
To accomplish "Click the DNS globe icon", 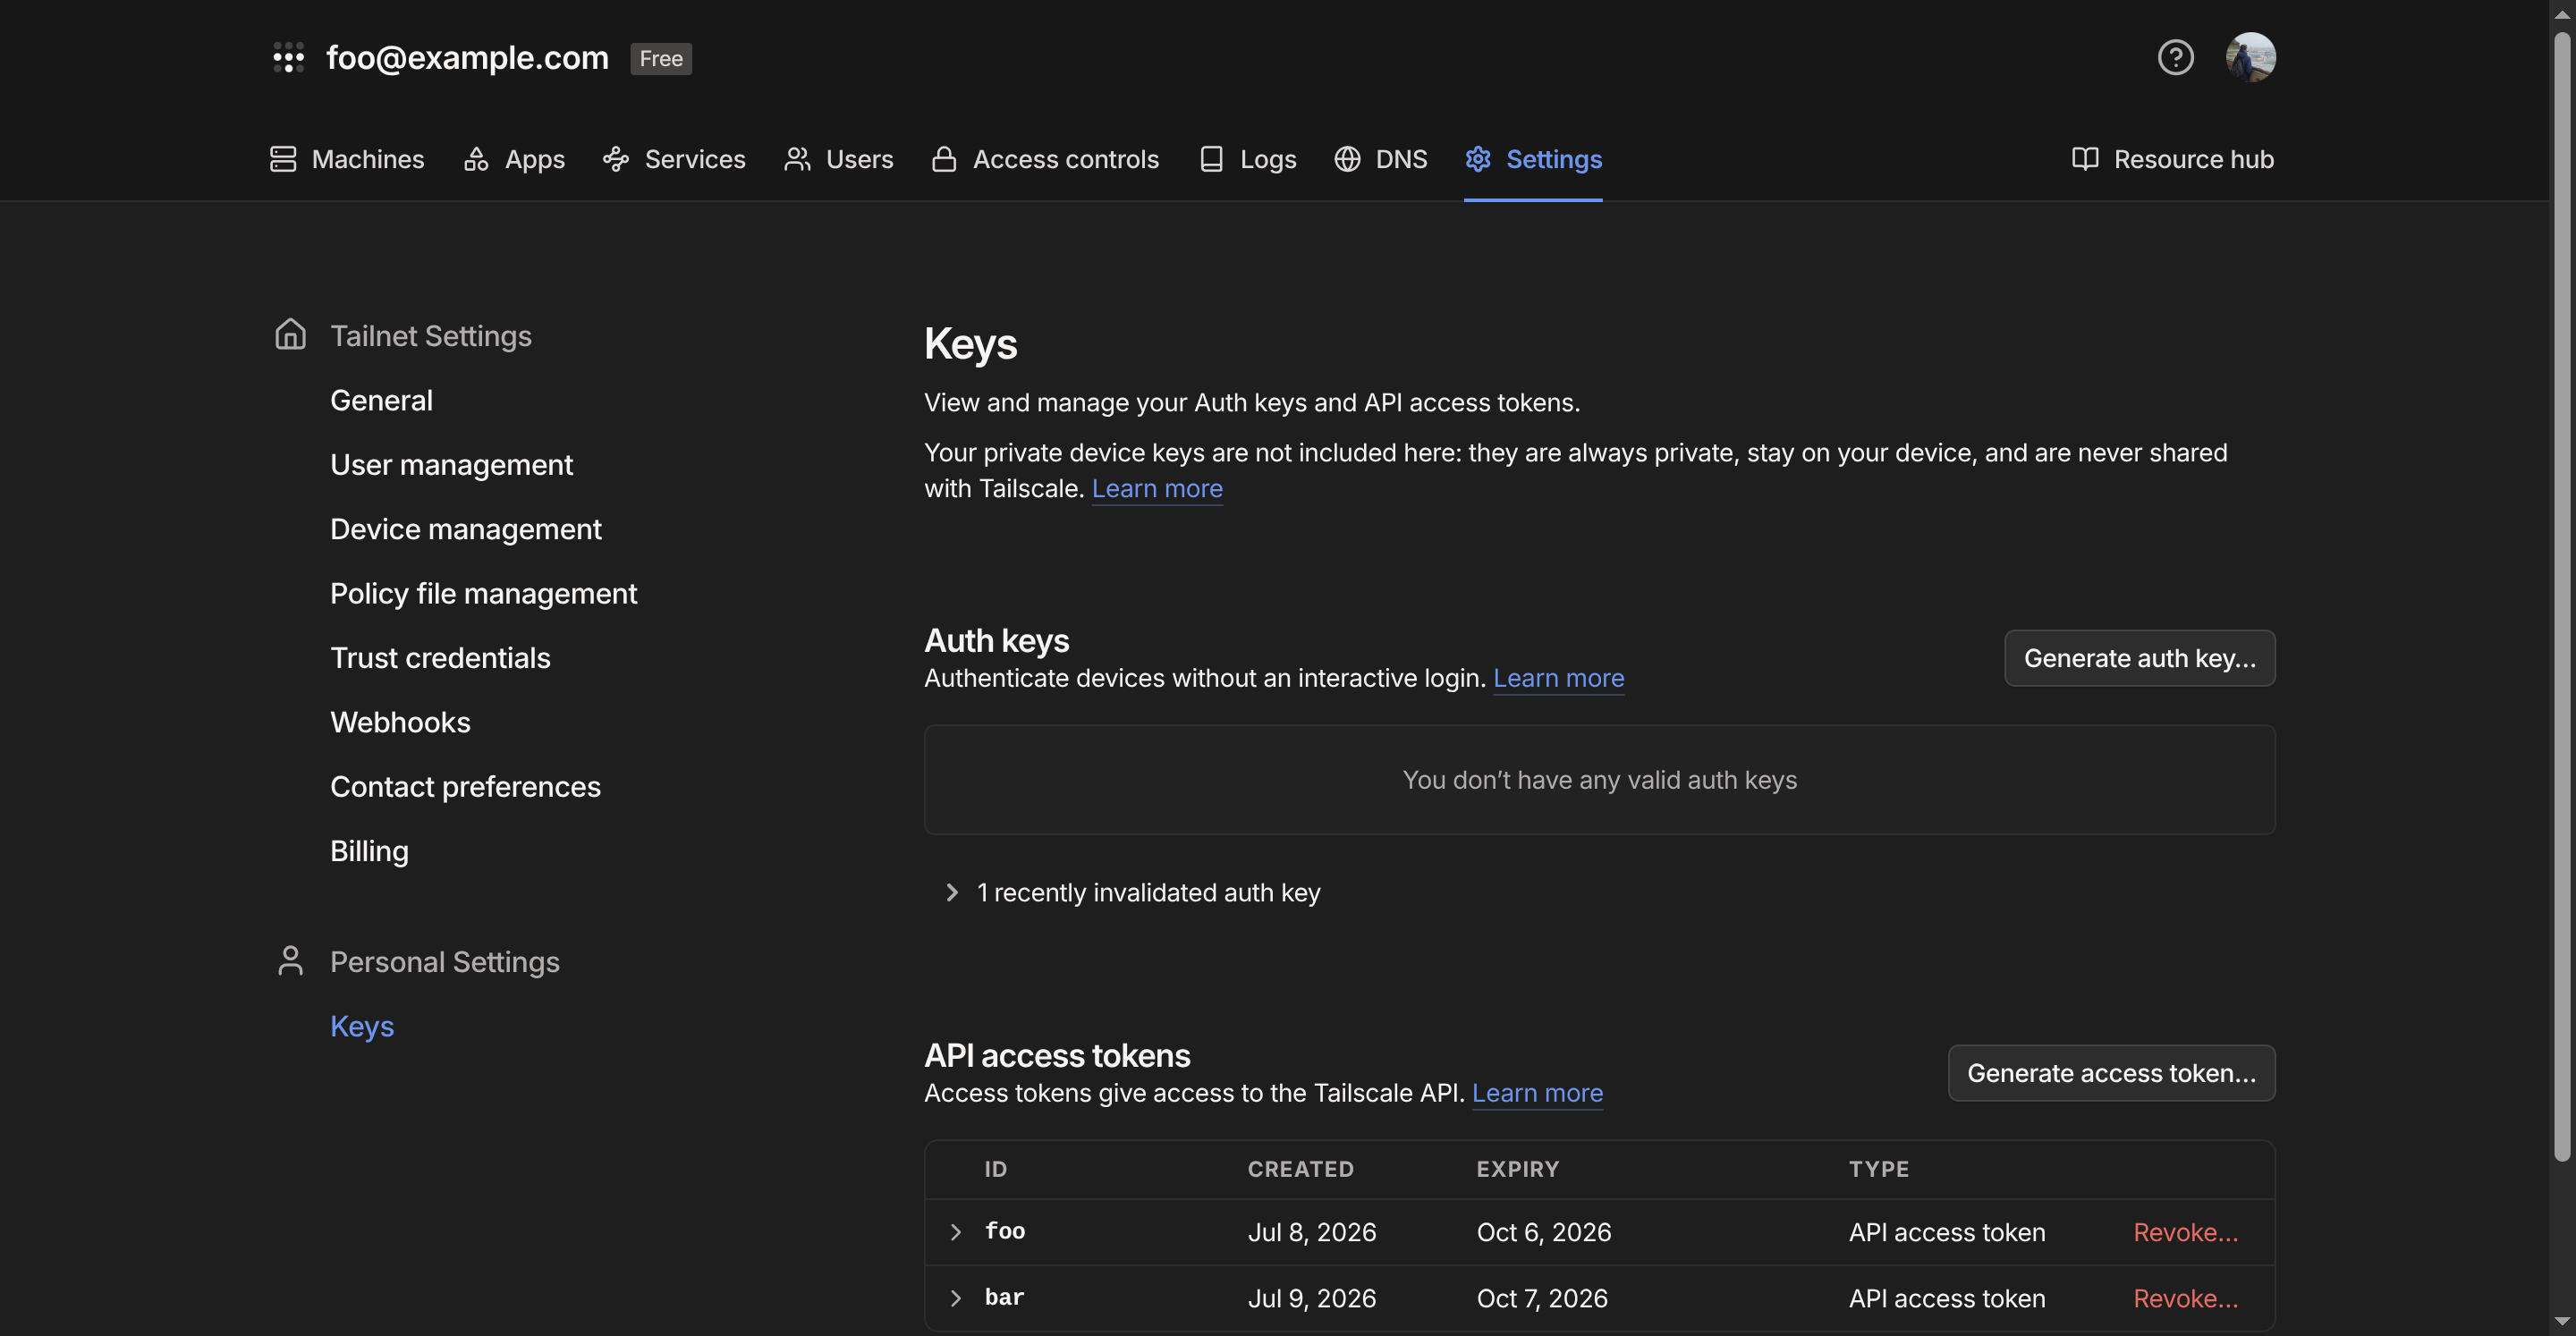I will tap(1347, 159).
